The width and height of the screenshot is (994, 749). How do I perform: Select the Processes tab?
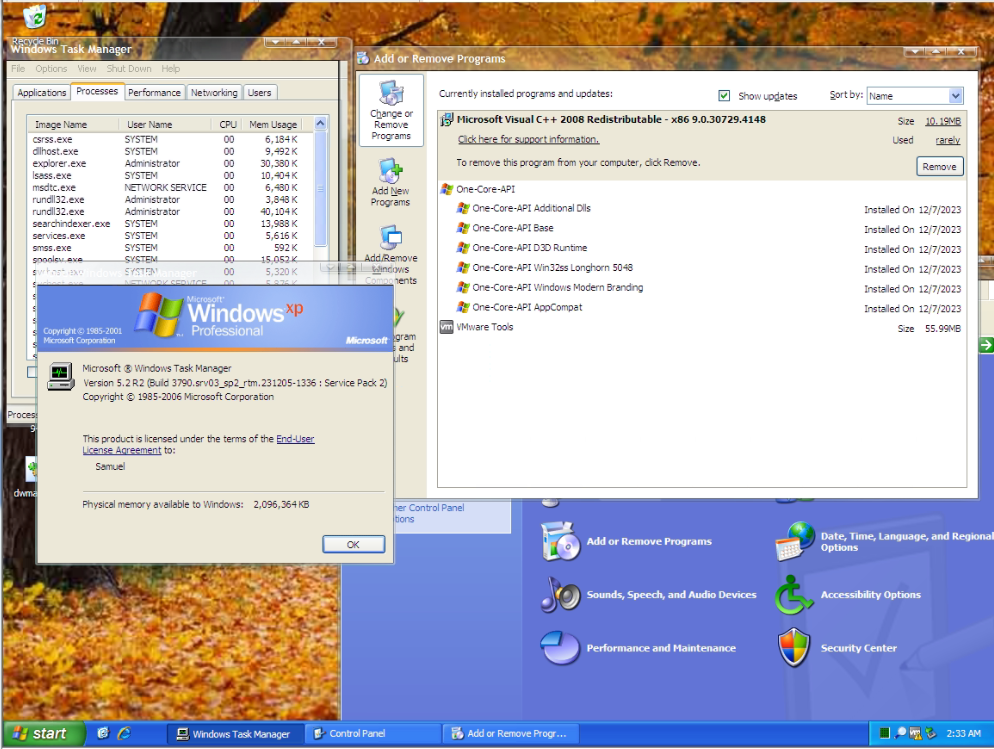coord(97,91)
